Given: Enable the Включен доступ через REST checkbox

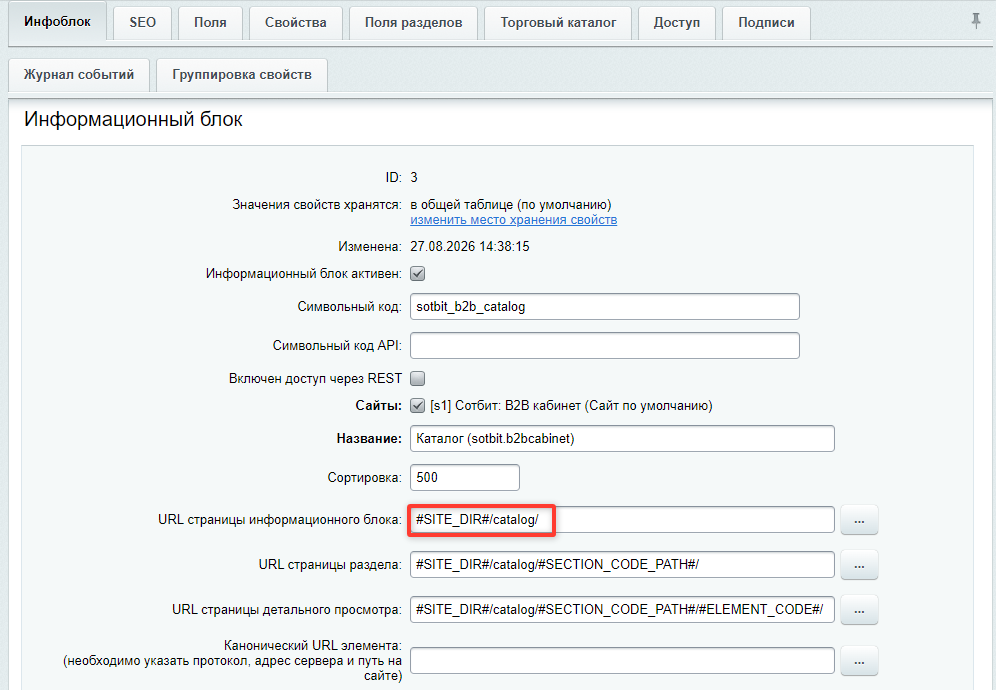Looking at the screenshot, I should point(417,379).
